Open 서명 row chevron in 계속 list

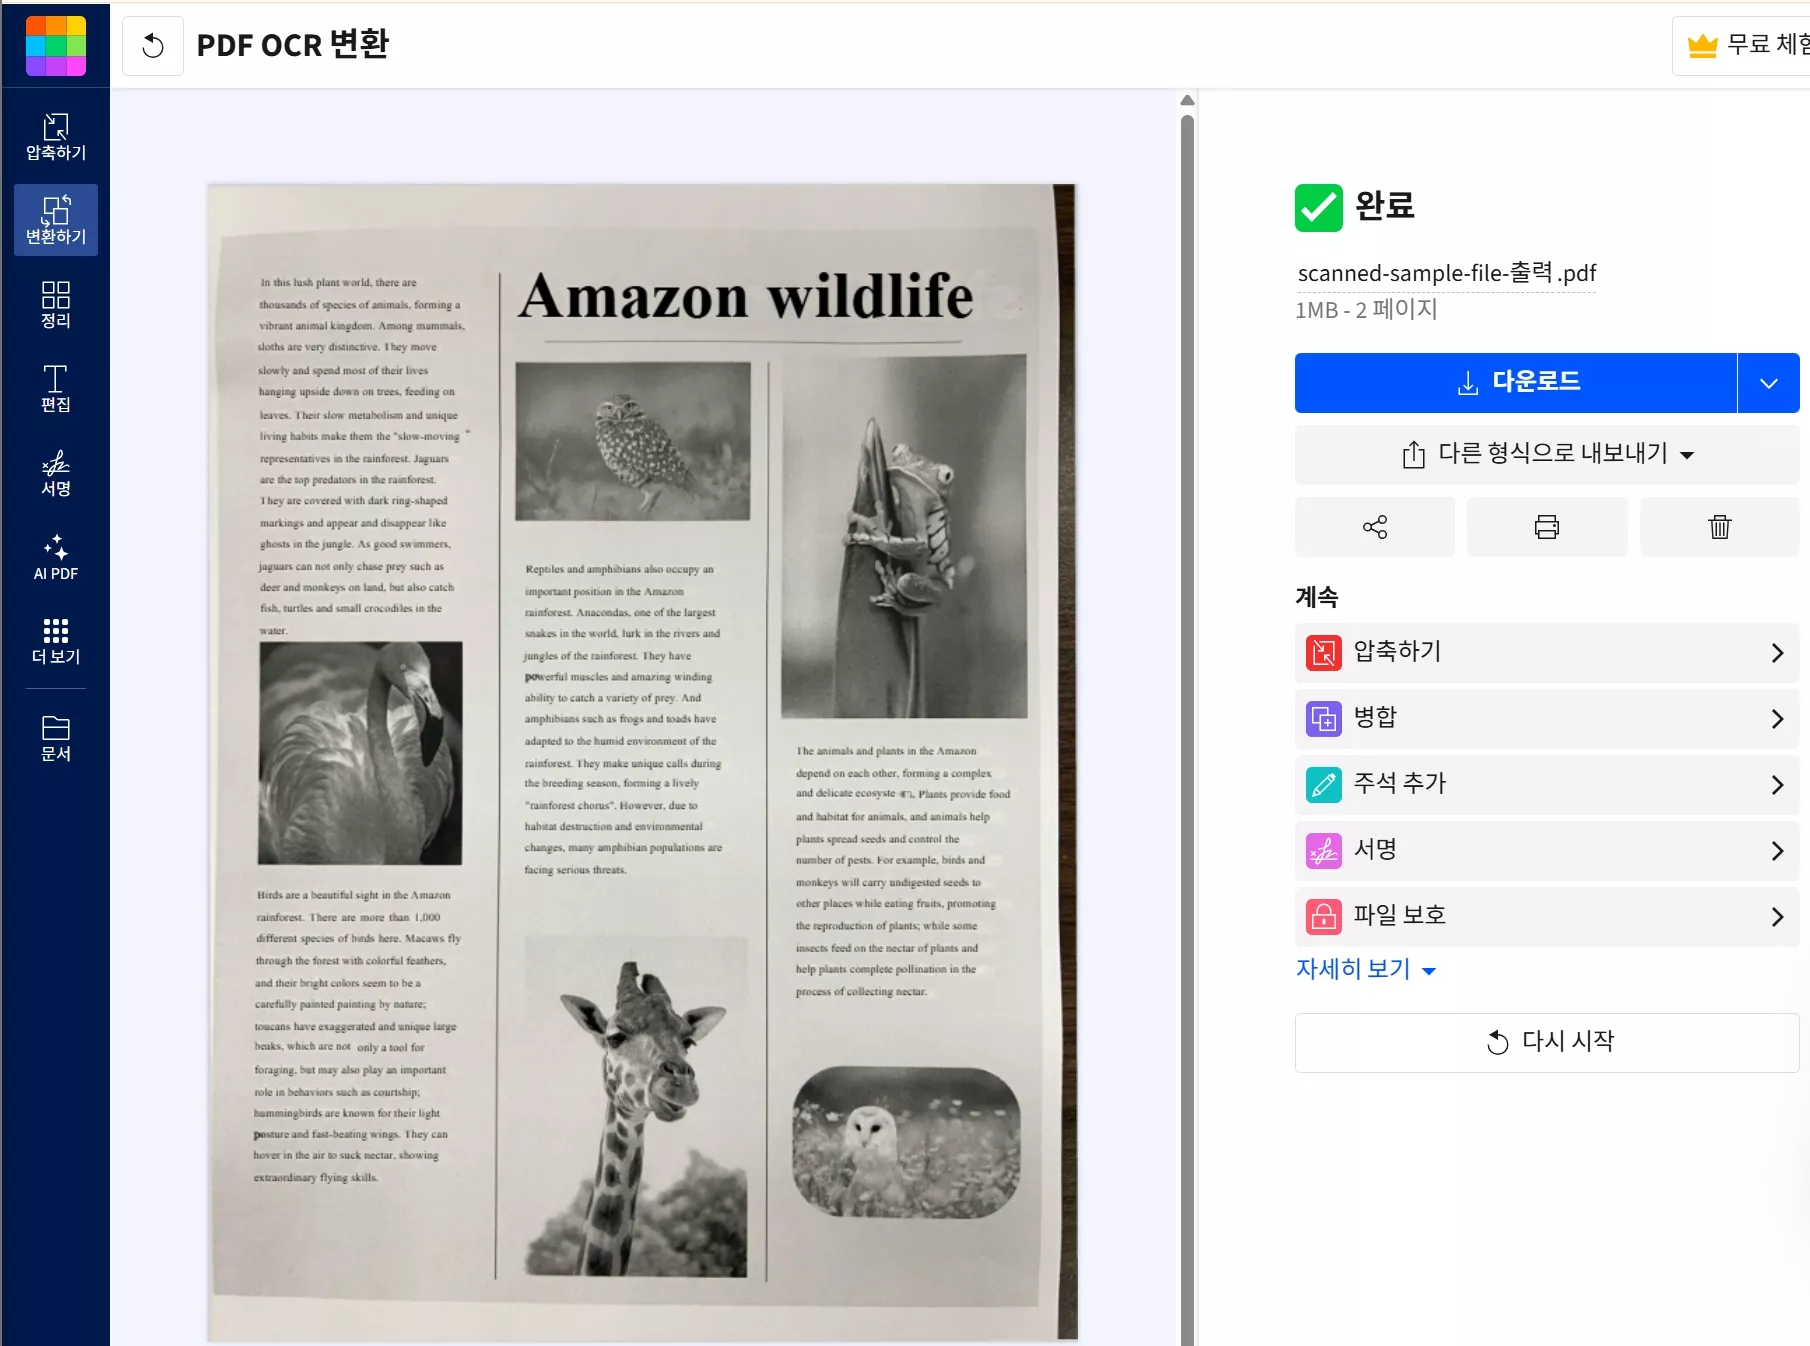(1777, 851)
